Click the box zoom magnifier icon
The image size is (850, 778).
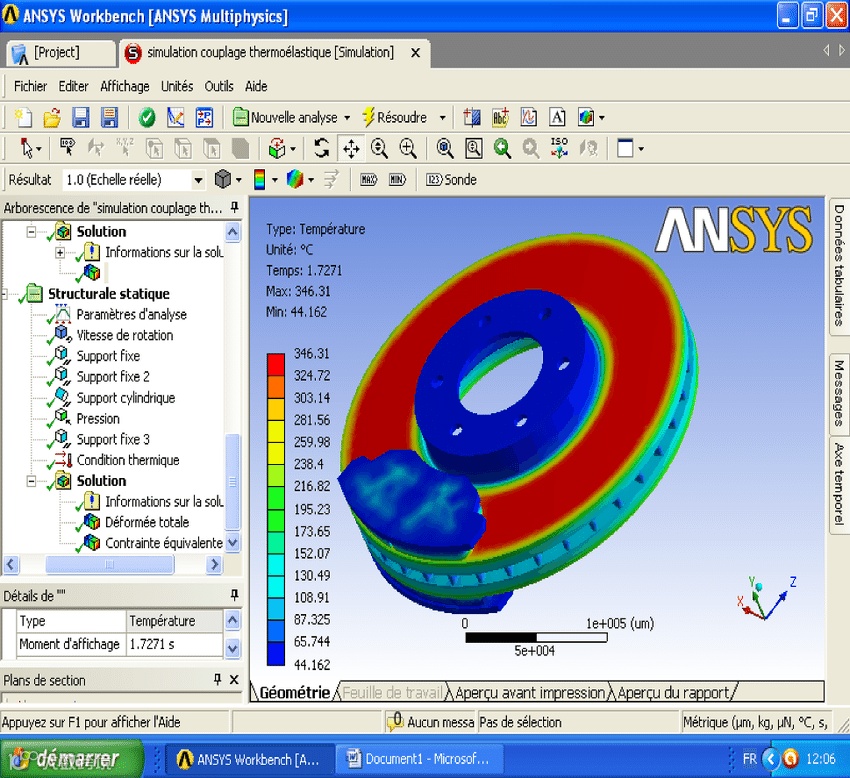click(474, 148)
